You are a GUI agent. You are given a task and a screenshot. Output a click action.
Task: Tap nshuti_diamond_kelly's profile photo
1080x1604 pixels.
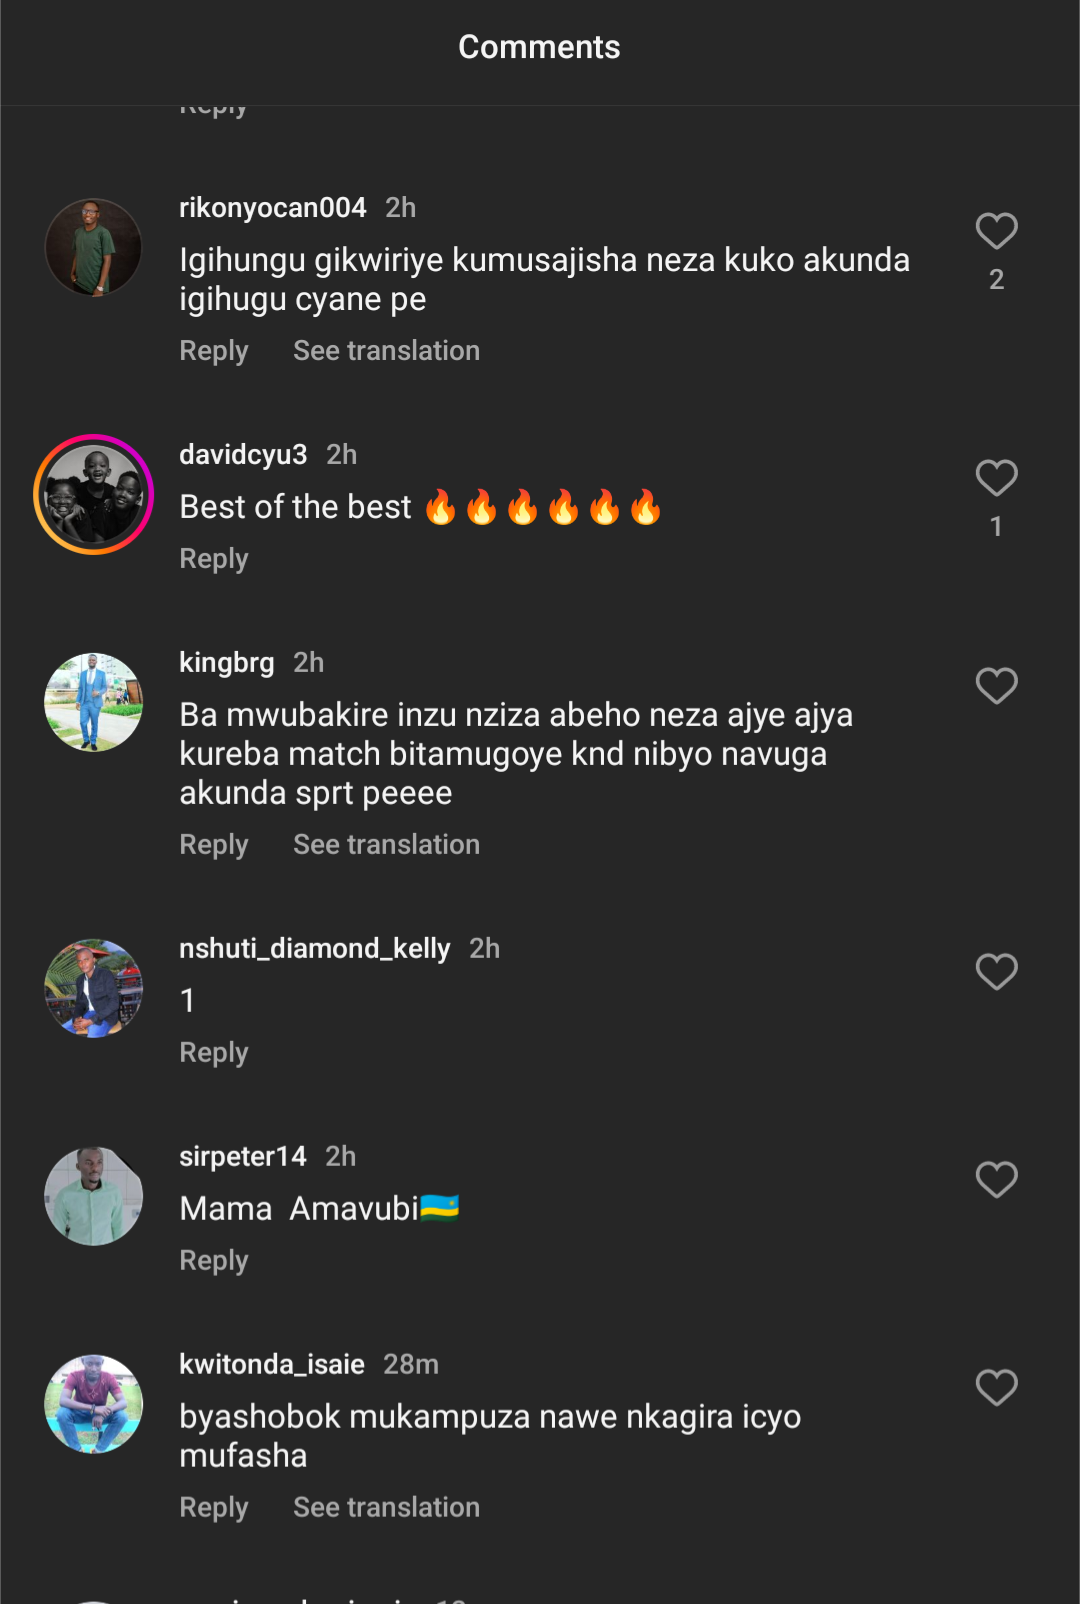tap(94, 988)
